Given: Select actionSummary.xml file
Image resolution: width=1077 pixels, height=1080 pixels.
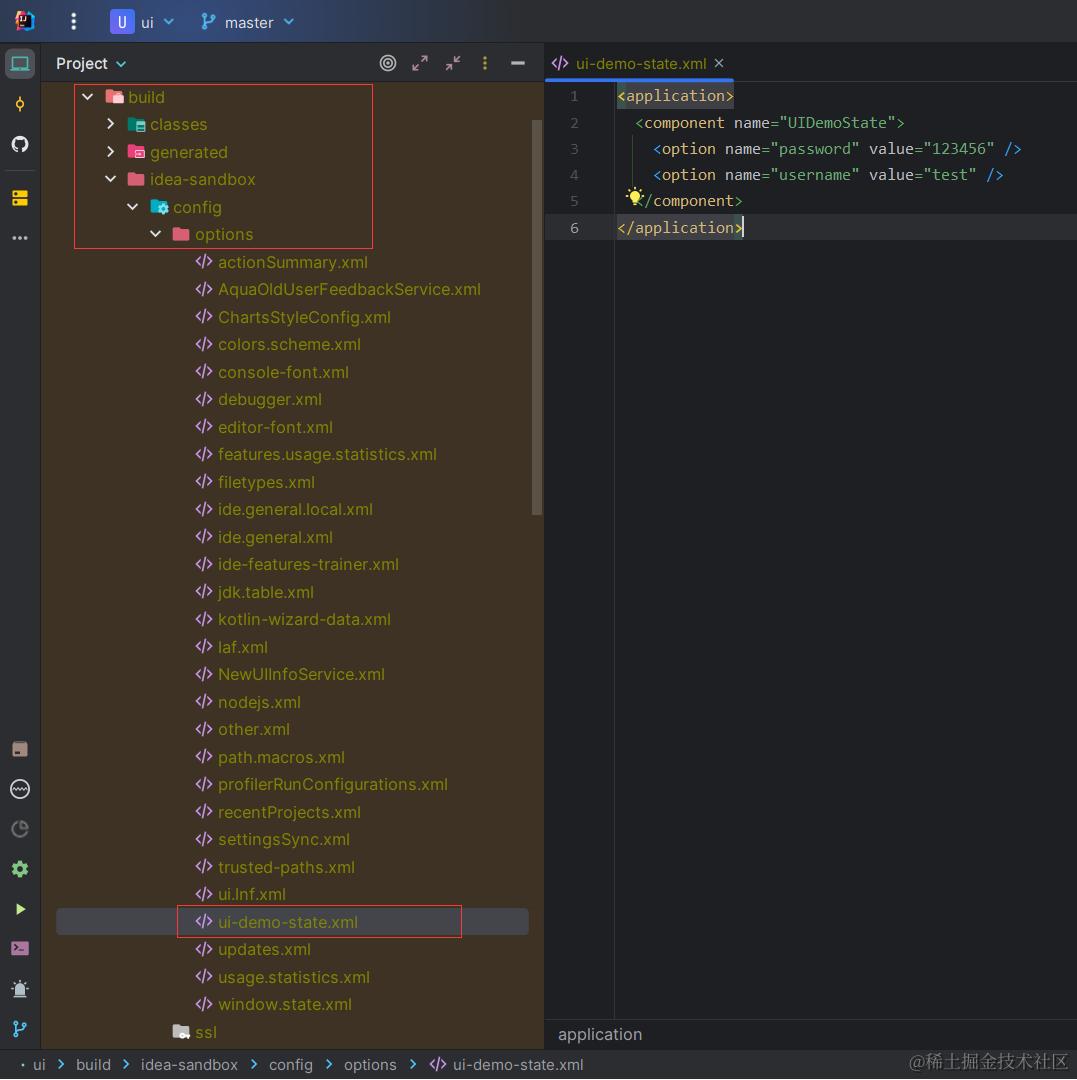Looking at the screenshot, I should coord(293,262).
